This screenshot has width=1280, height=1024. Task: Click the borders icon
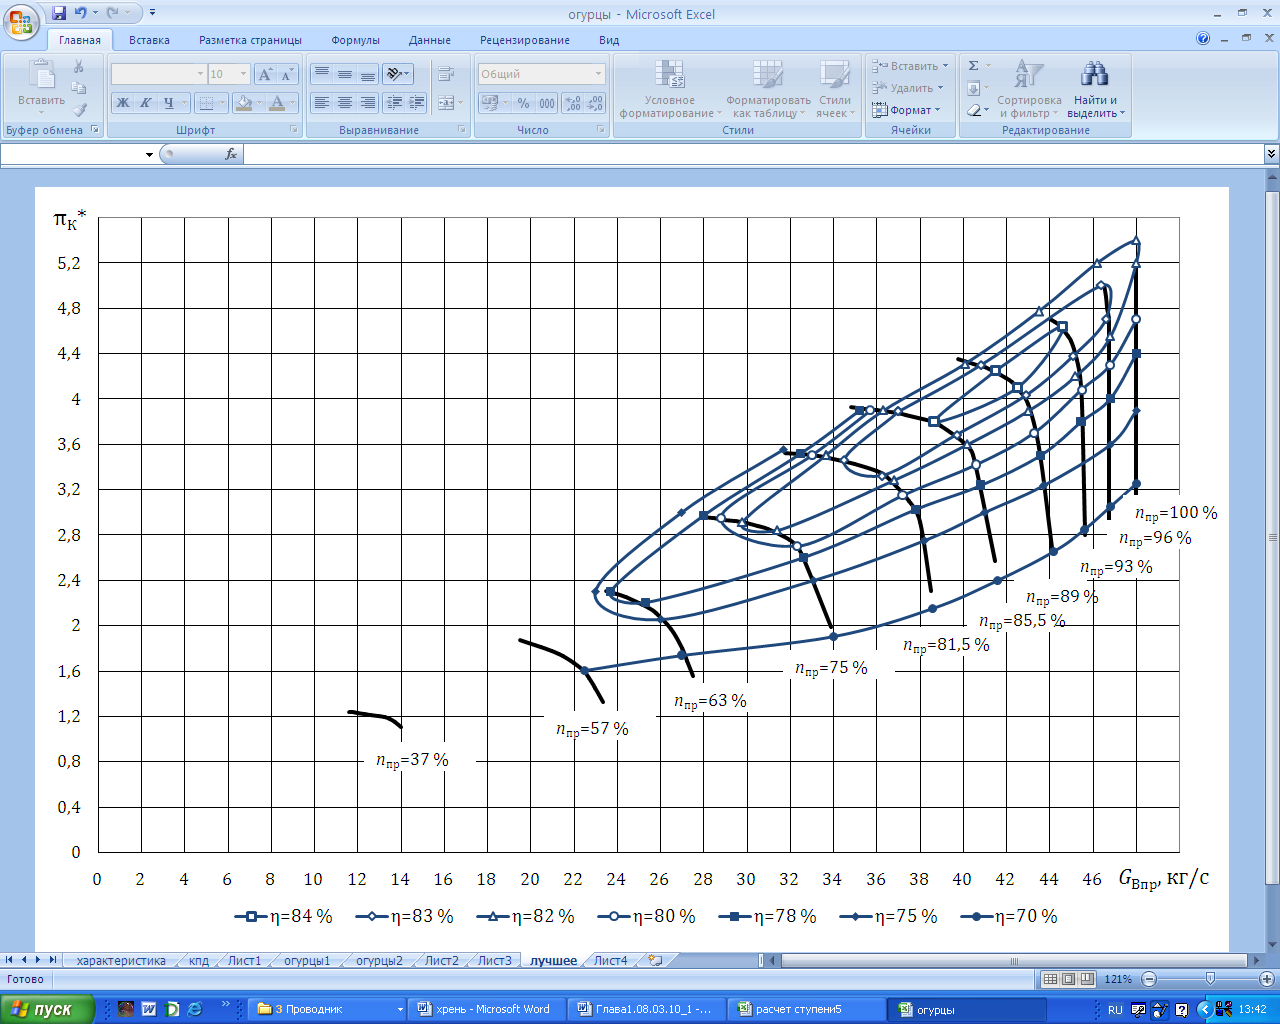tap(206, 103)
